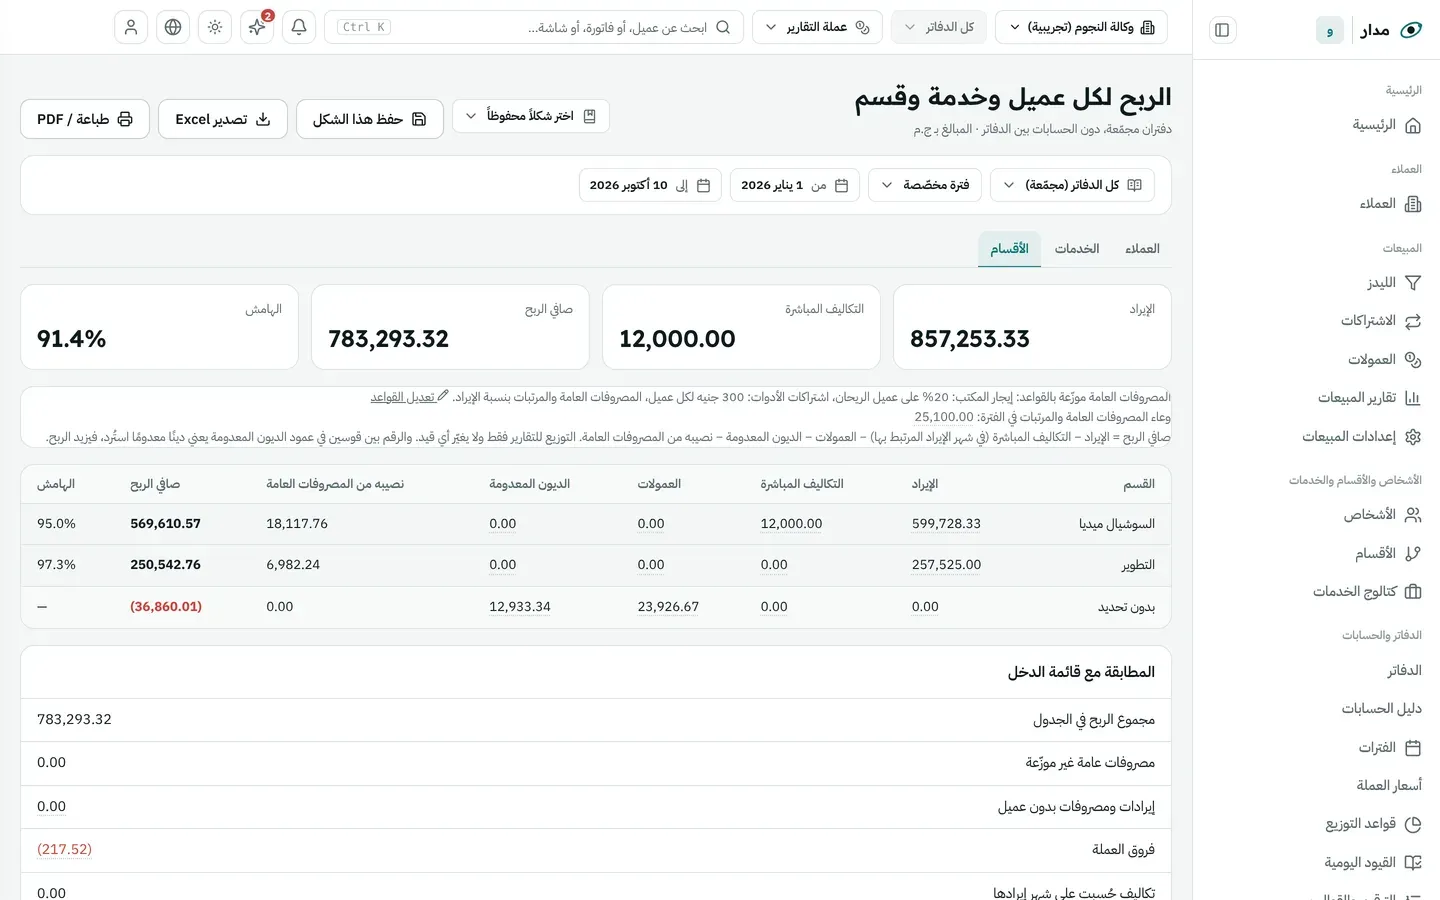Viewport: 1440px width, 900px height.
Task: Open الأقسام branch icon in sidebar
Action: click(x=1413, y=554)
